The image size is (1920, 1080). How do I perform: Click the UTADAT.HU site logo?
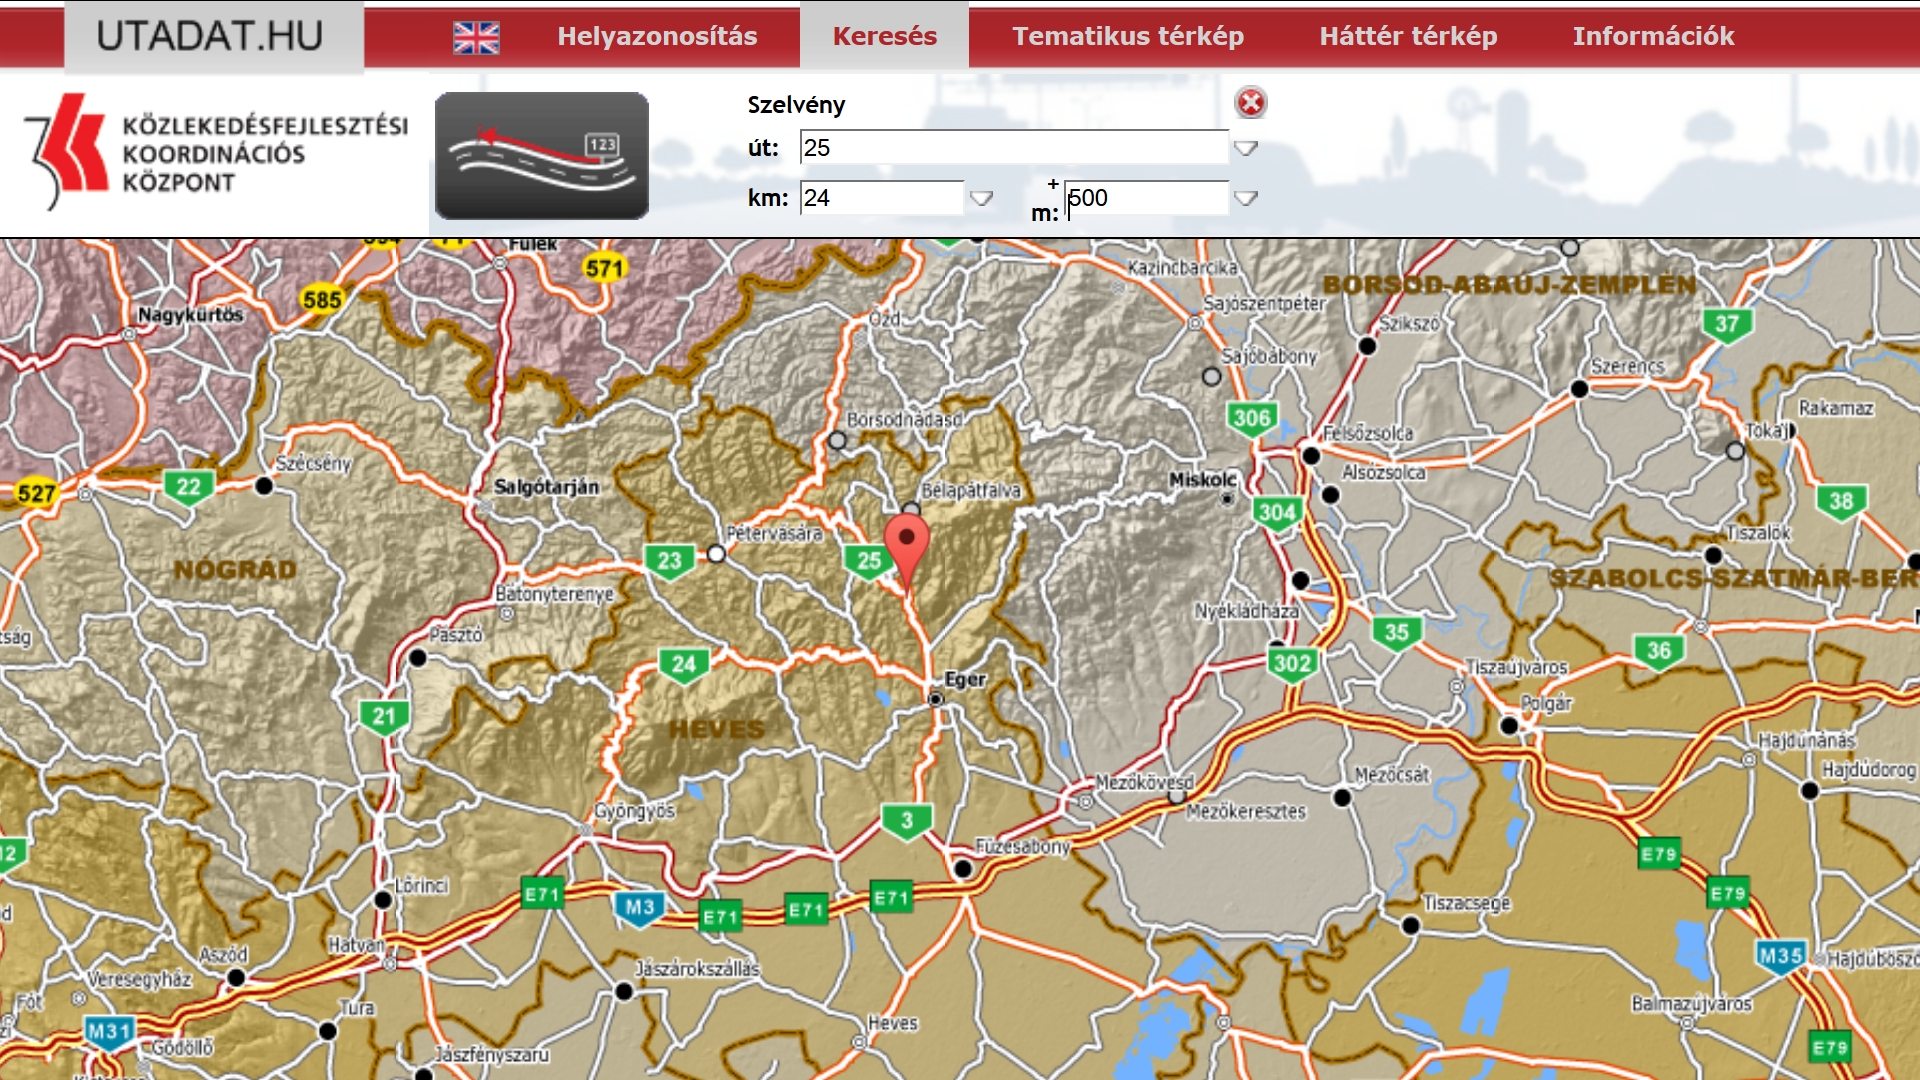tap(210, 37)
